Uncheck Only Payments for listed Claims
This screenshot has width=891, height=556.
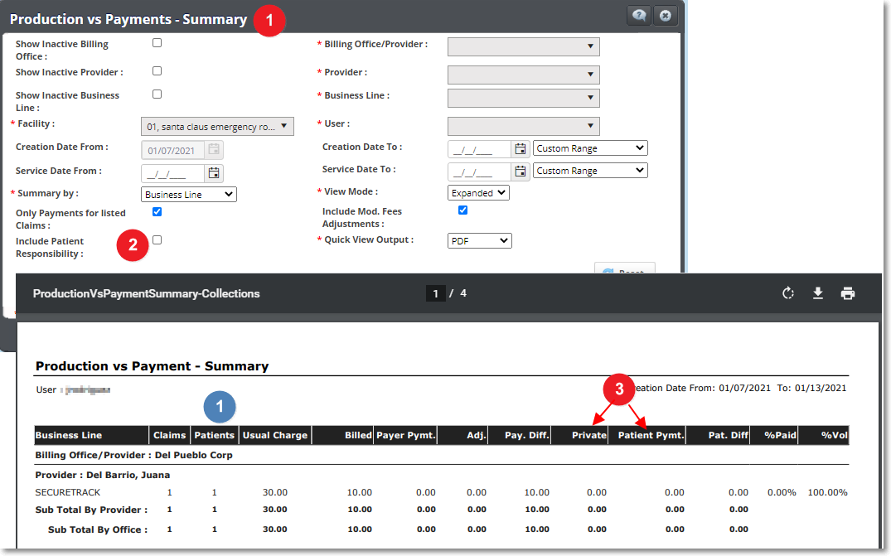(157, 212)
